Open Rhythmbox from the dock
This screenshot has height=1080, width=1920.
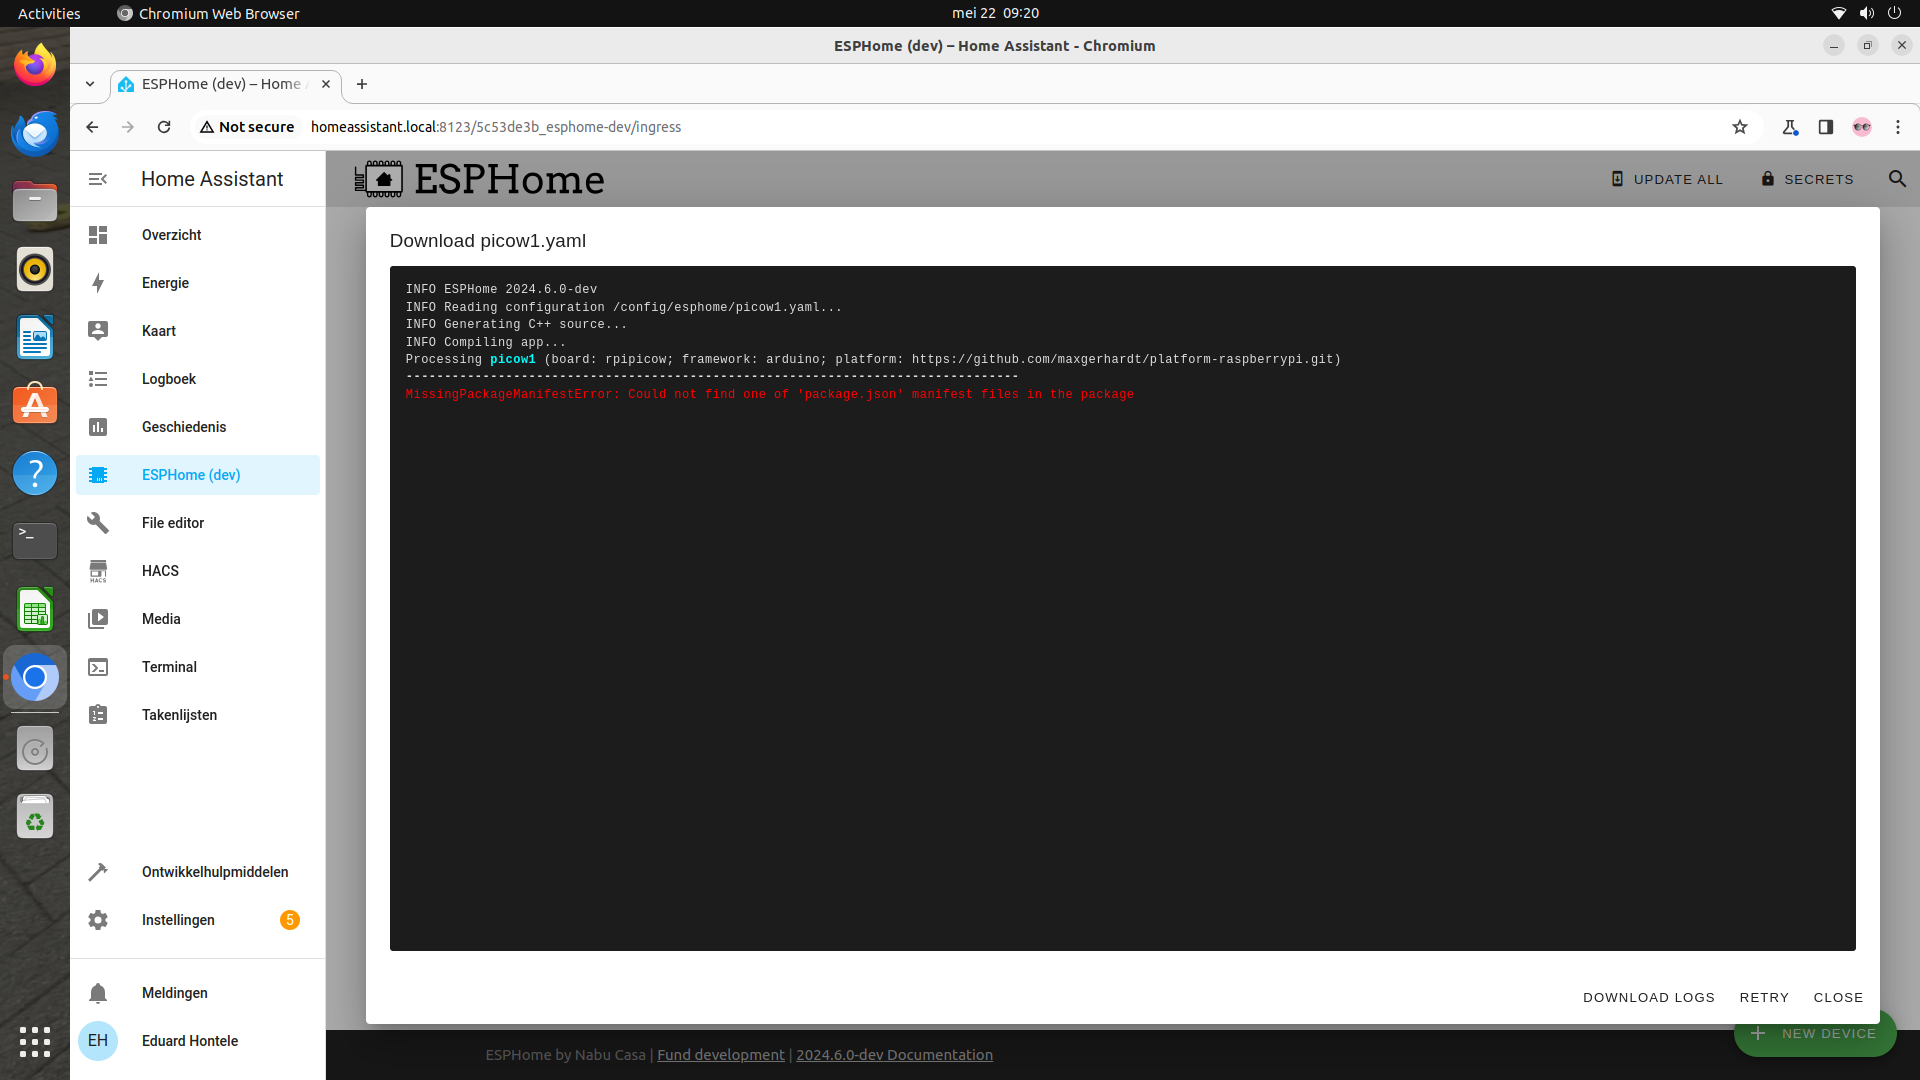tap(35, 269)
